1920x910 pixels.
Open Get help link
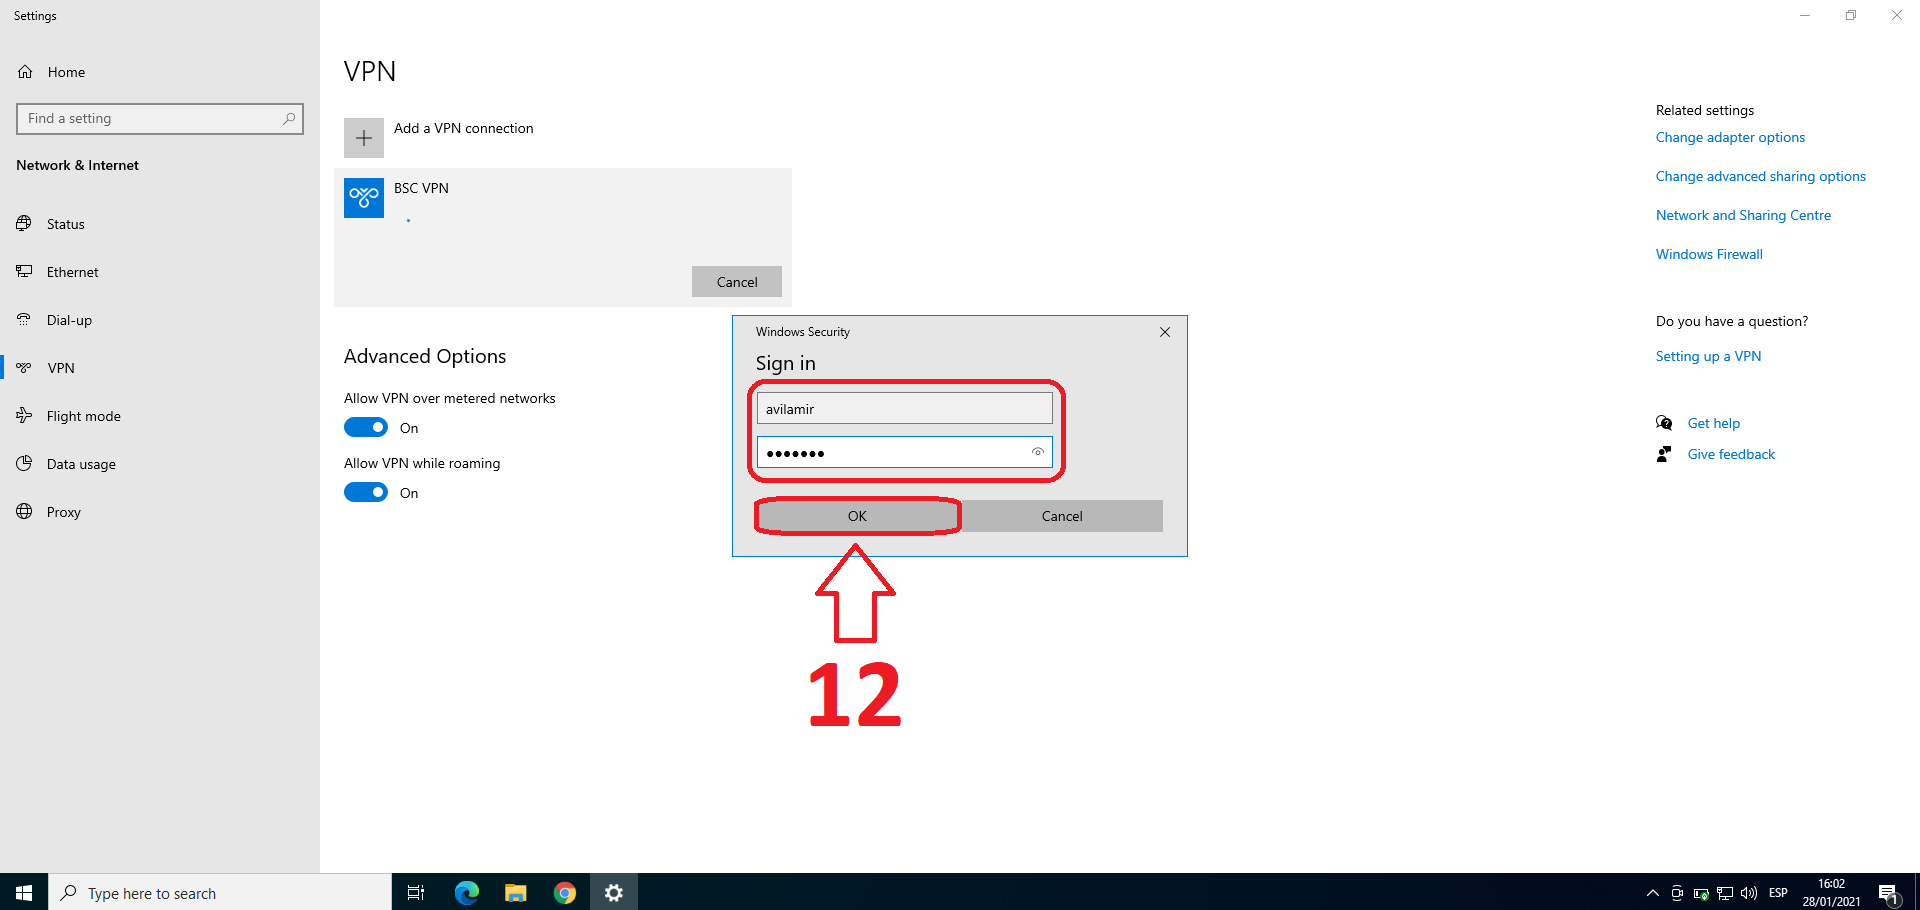(x=1713, y=423)
